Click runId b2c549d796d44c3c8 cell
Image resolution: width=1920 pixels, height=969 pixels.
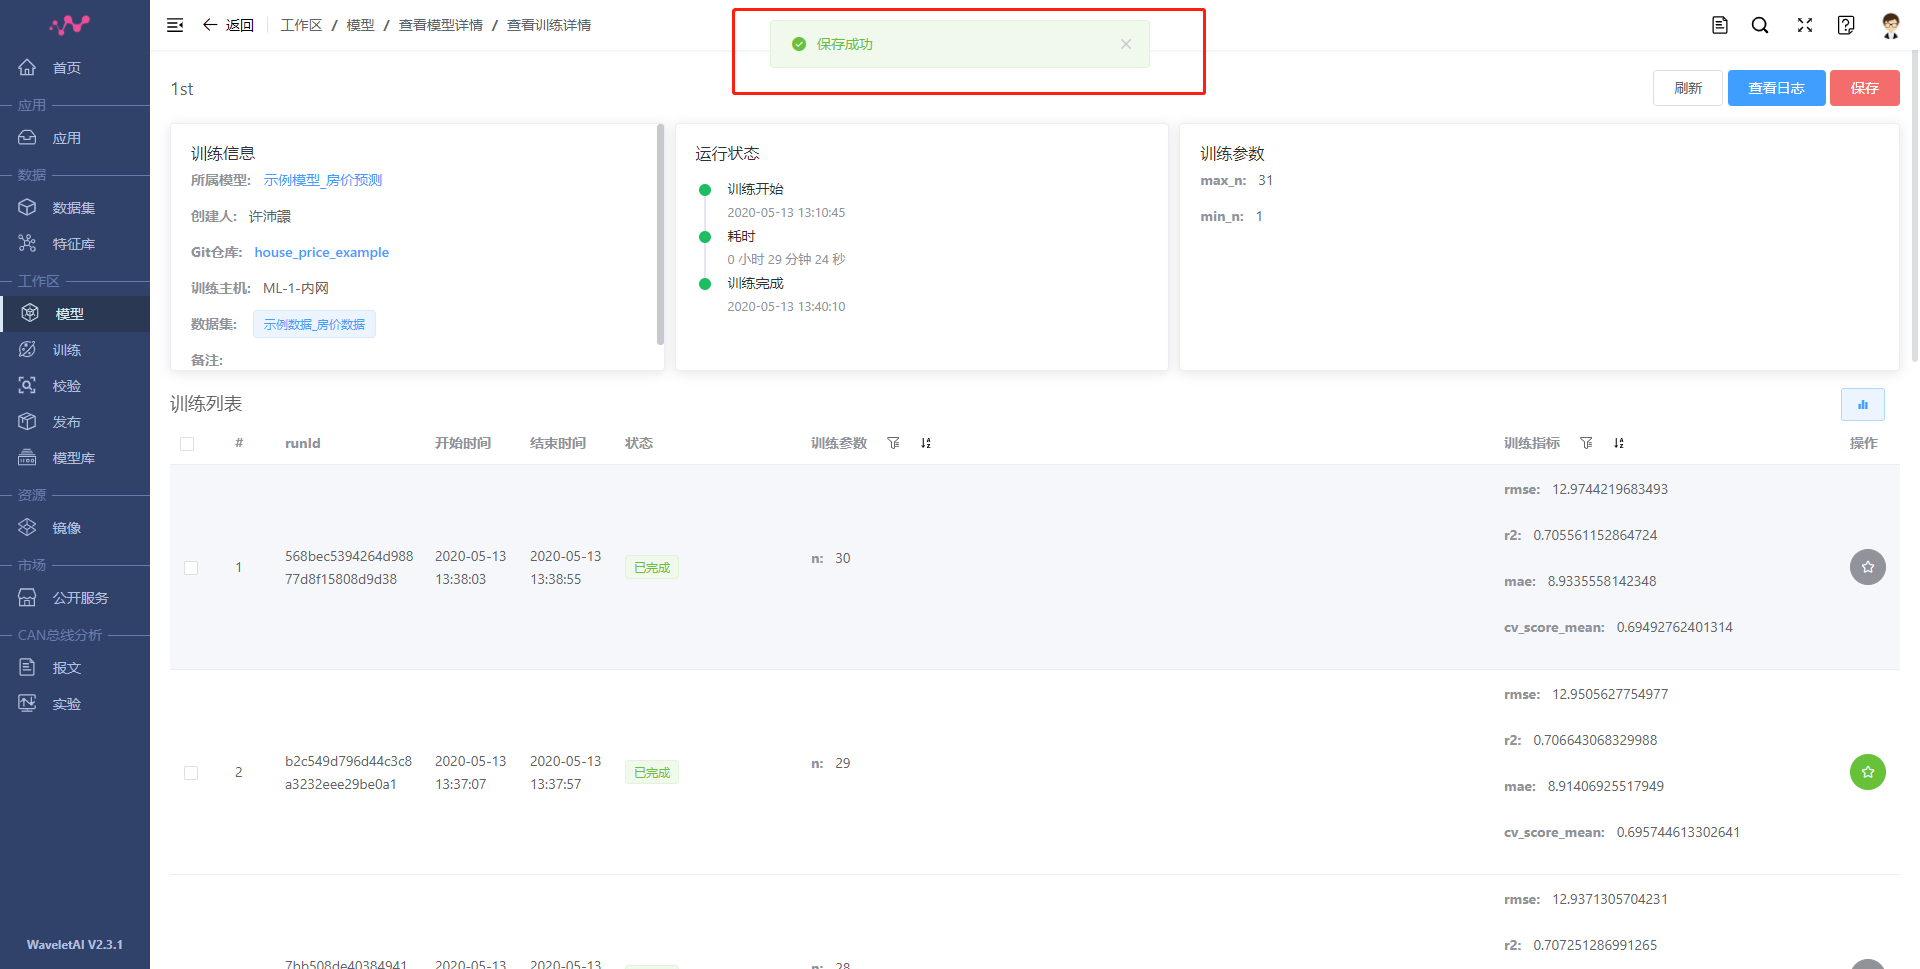point(348,773)
